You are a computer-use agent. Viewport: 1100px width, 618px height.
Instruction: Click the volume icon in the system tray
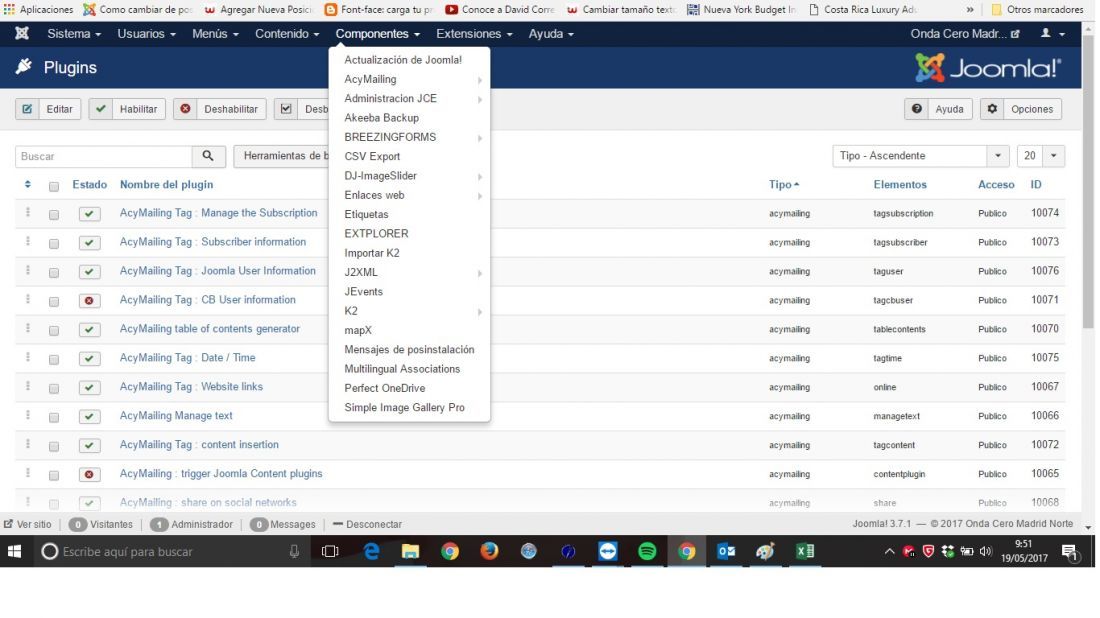click(986, 552)
